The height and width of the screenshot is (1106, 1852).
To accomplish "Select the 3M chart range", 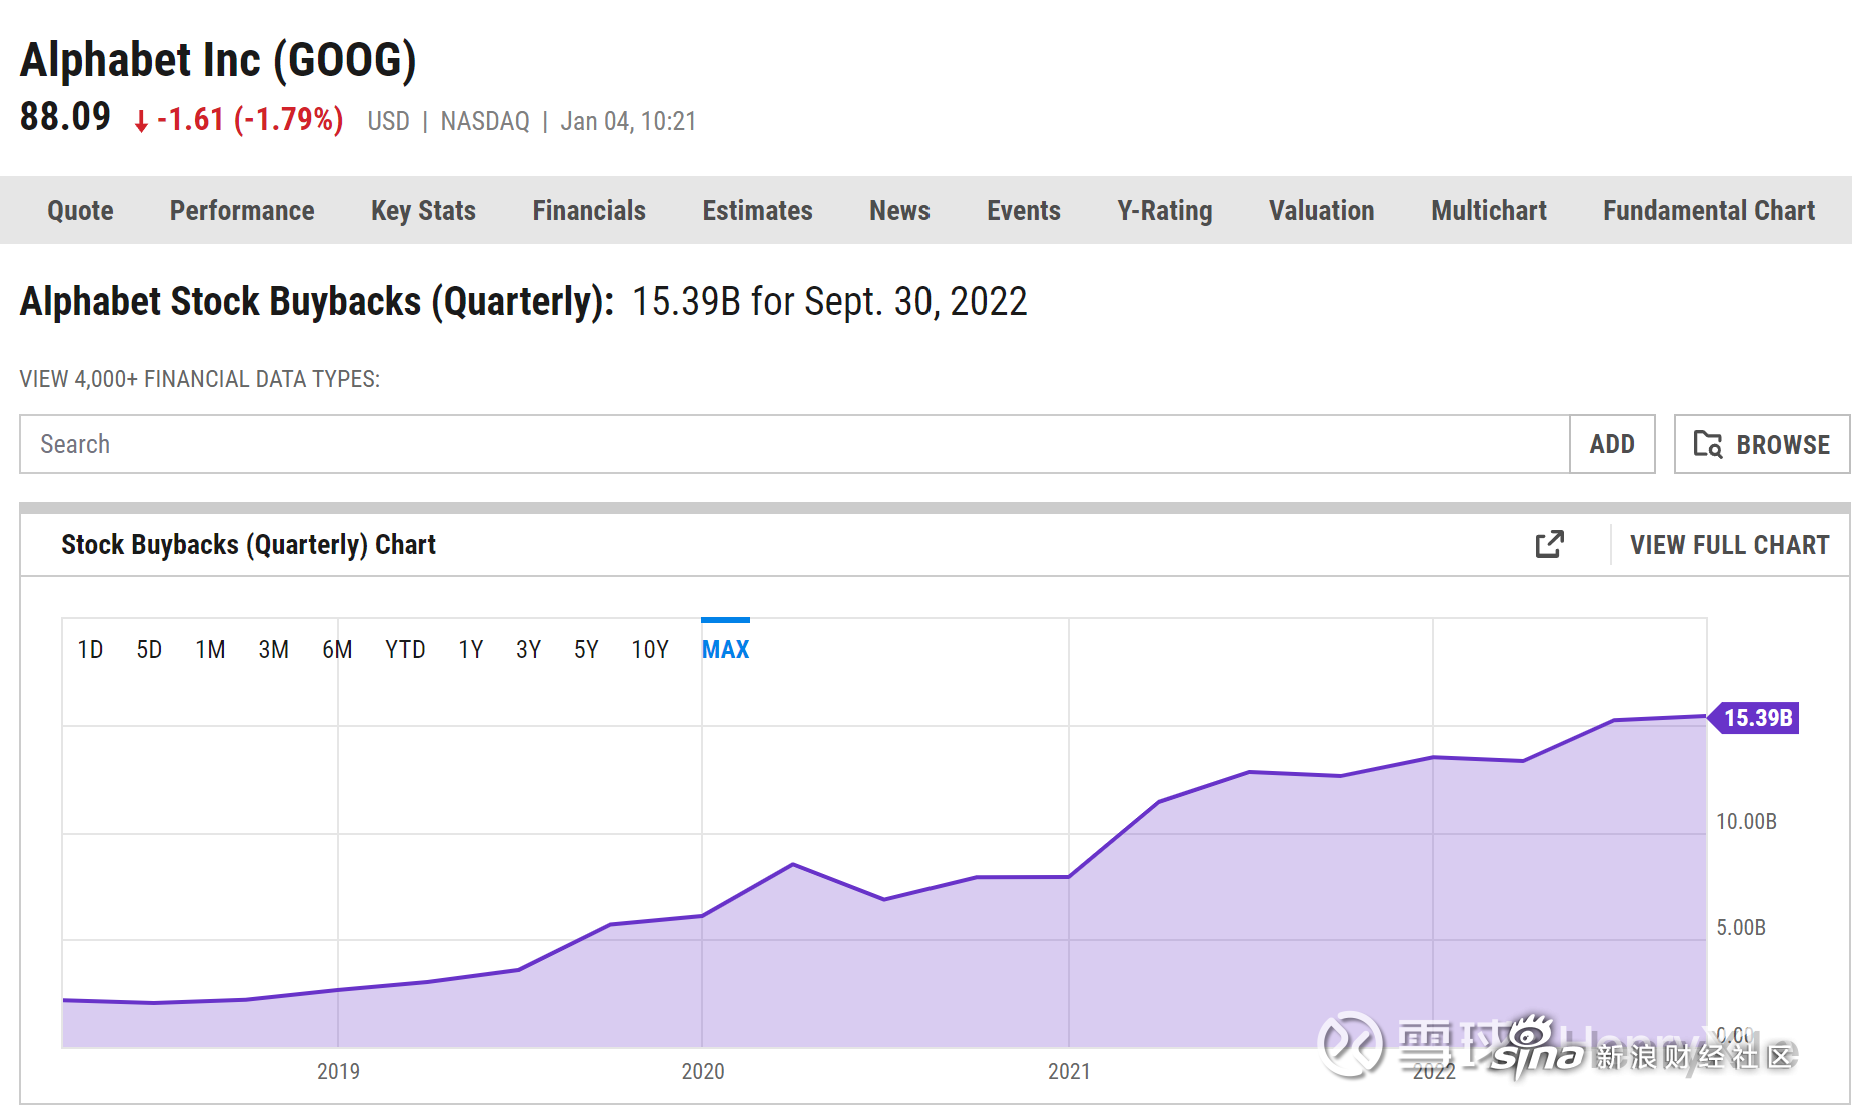I will point(273,650).
